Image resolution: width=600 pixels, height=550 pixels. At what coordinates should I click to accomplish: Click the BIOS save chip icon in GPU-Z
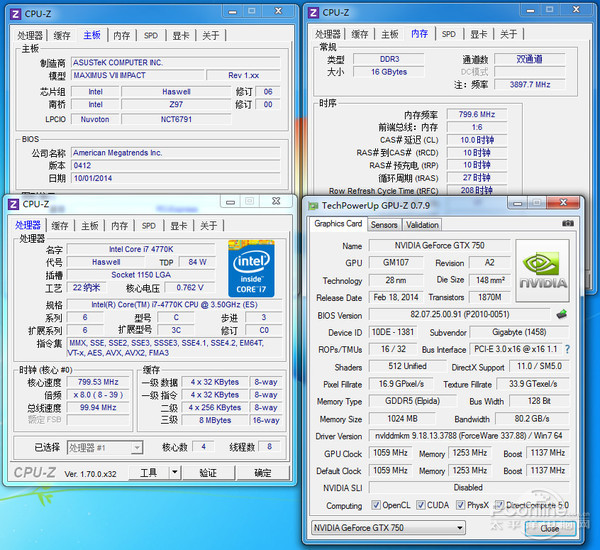(562, 315)
